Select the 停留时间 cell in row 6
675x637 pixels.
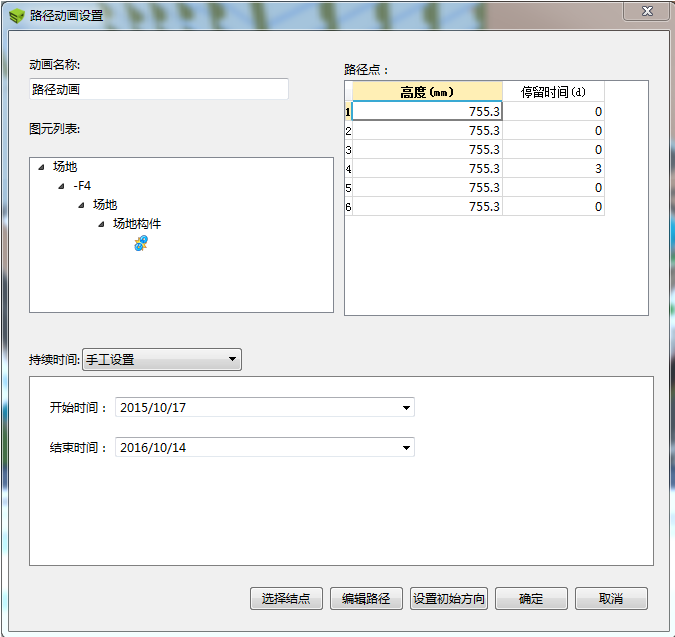tap(553, 206)
